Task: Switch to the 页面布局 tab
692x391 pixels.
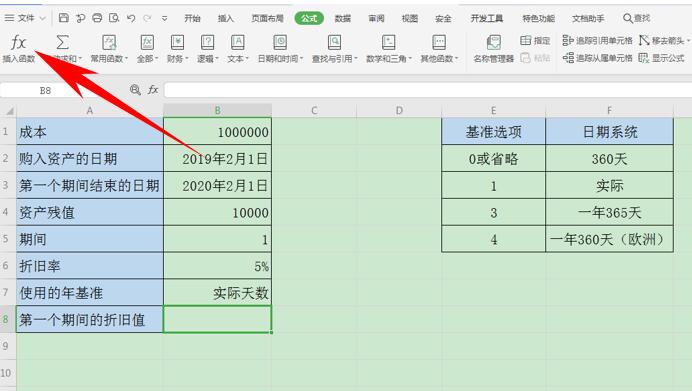Action: (x=267, y=18)
